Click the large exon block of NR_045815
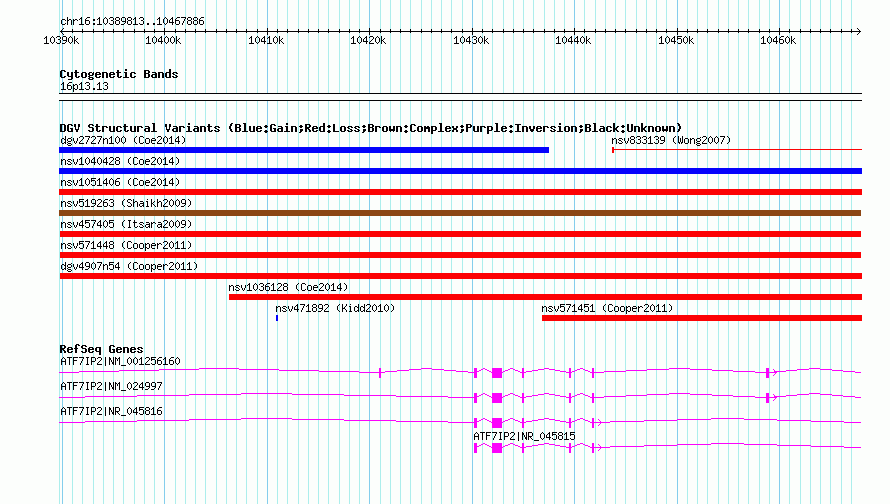 497,447
